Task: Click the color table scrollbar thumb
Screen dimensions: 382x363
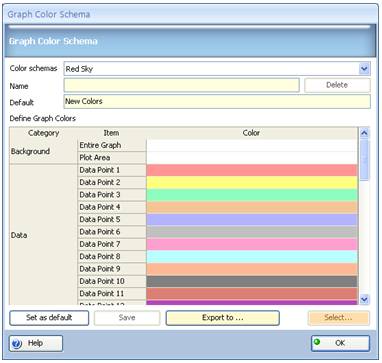Action: point(364,160)
